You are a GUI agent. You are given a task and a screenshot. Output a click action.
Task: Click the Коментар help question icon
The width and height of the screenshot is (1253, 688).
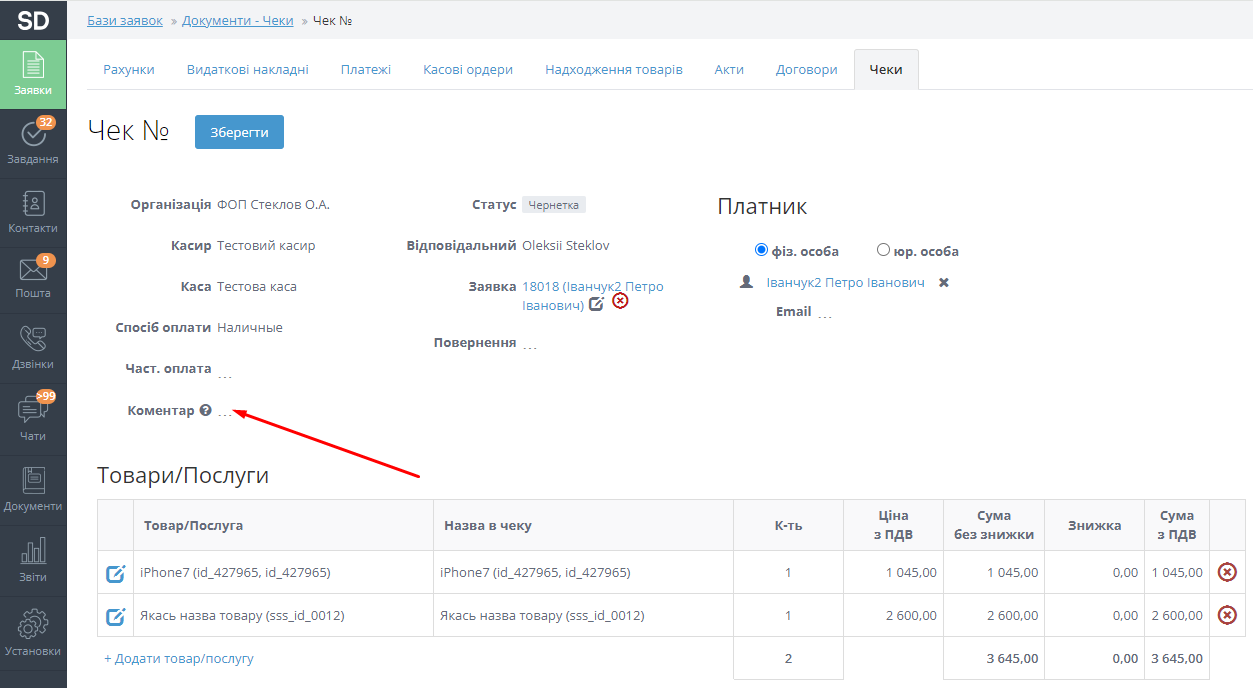[205, 410]
